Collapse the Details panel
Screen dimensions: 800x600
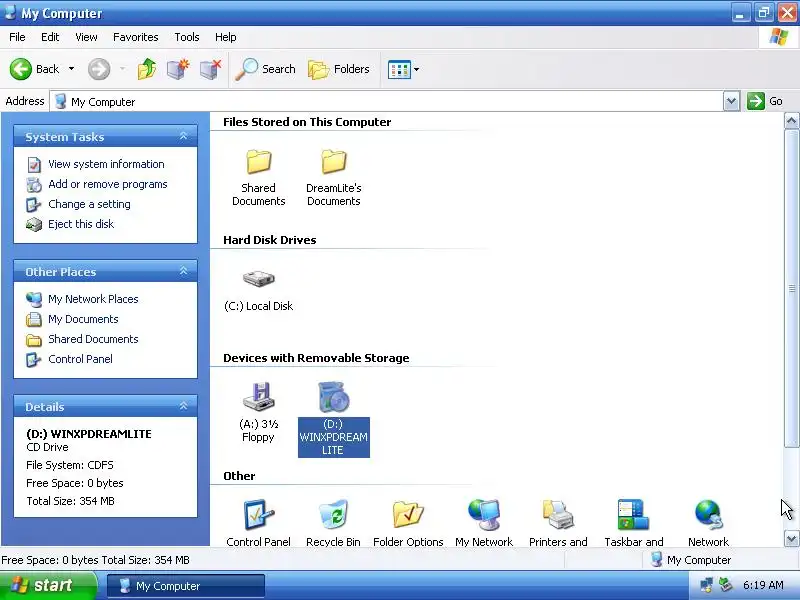183,406
